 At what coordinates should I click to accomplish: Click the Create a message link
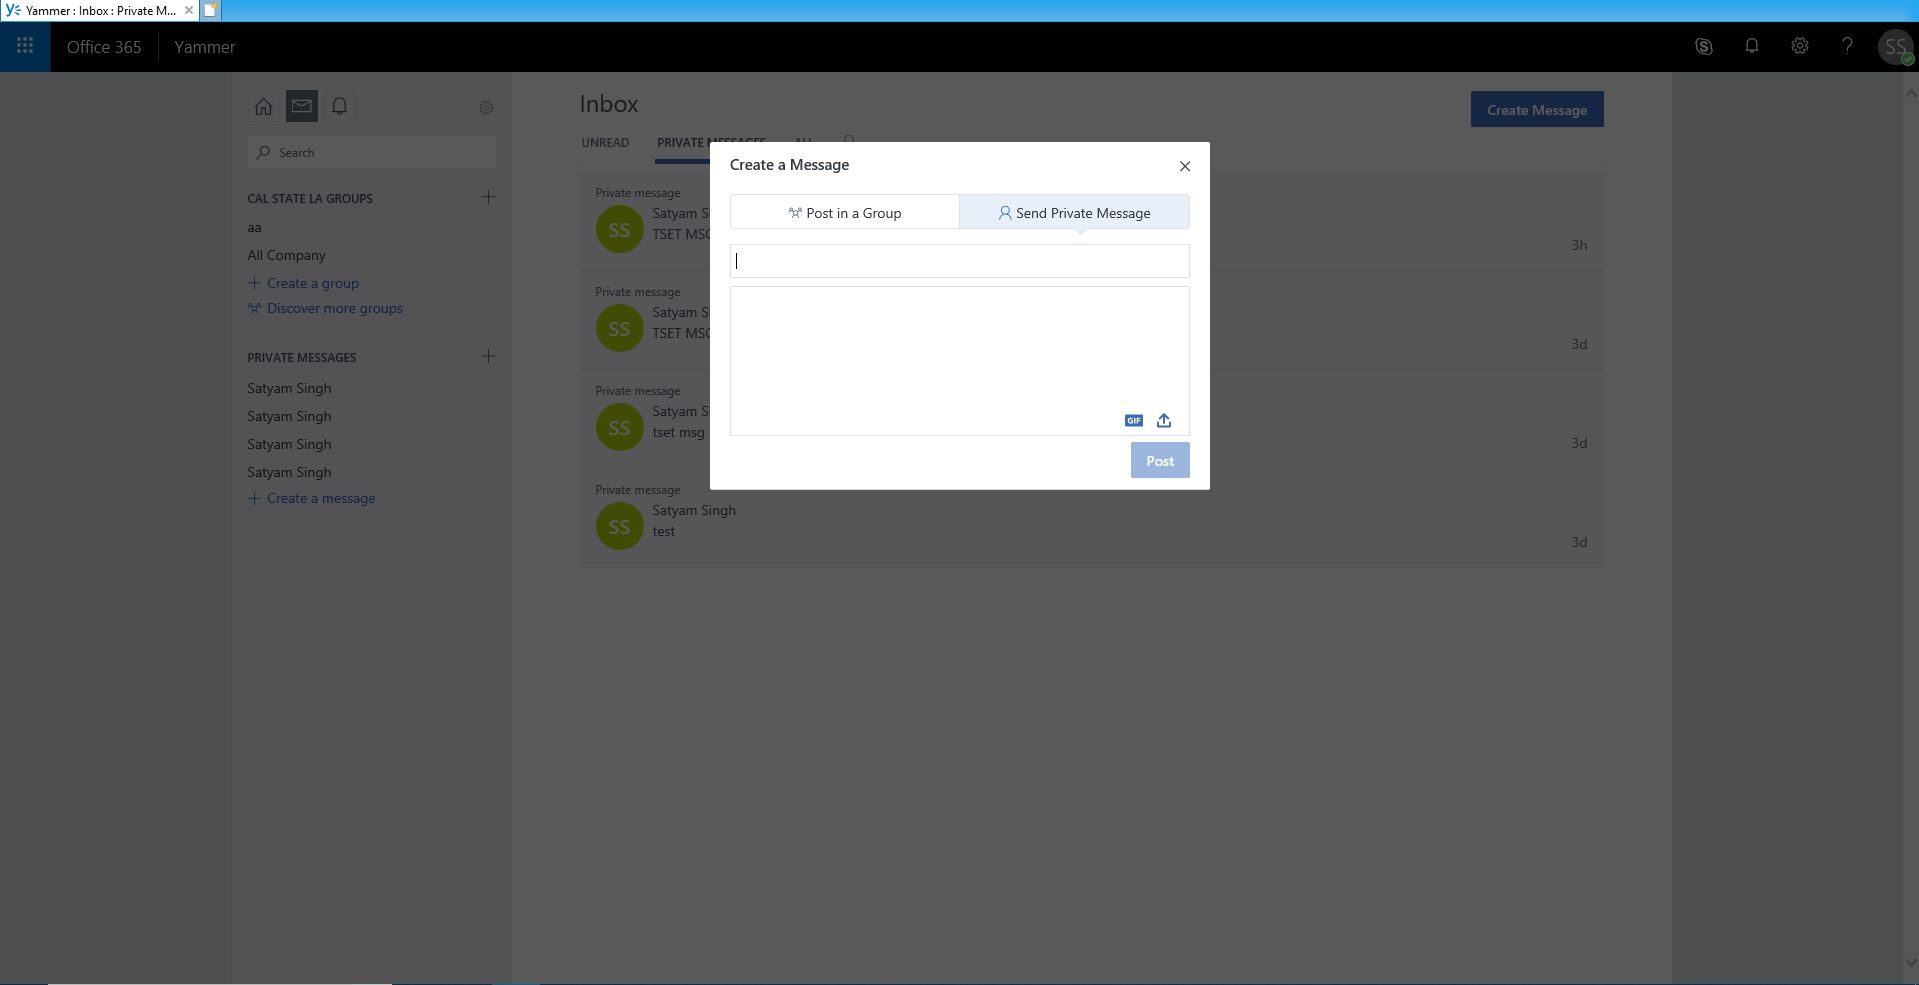click(x=312, y=498)
